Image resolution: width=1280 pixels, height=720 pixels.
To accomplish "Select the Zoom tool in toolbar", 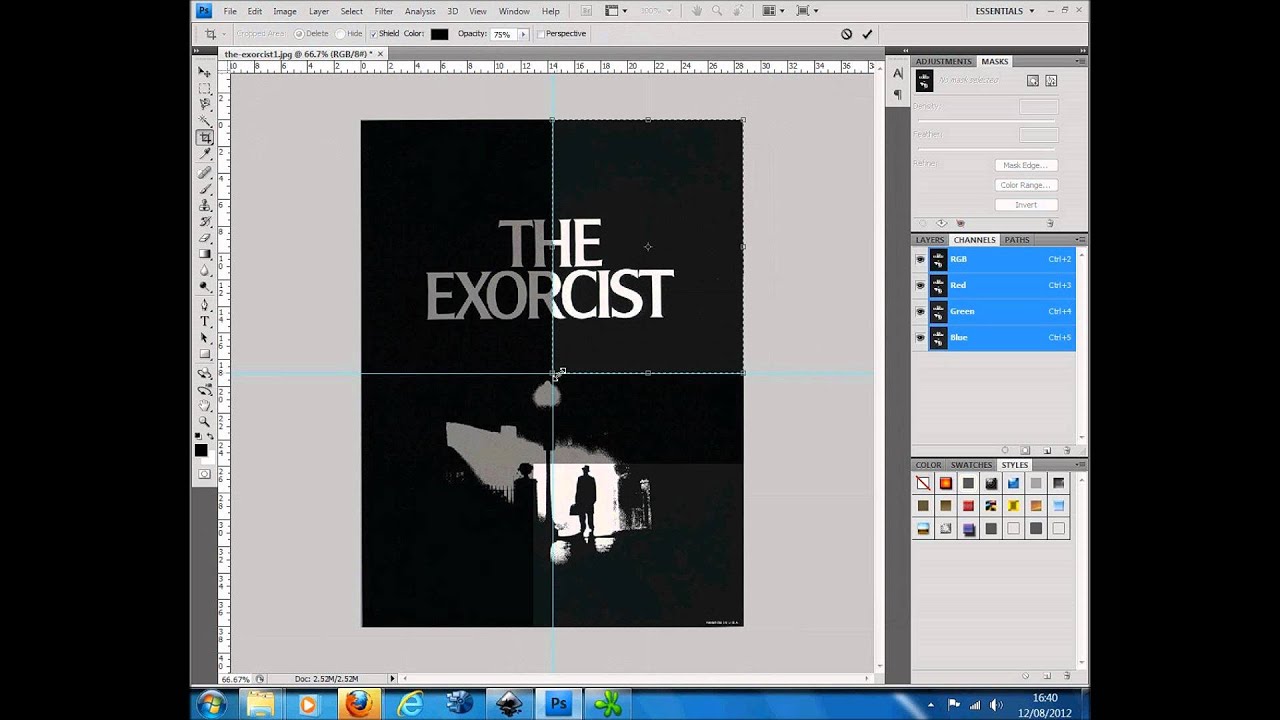I will click(205, 422).
